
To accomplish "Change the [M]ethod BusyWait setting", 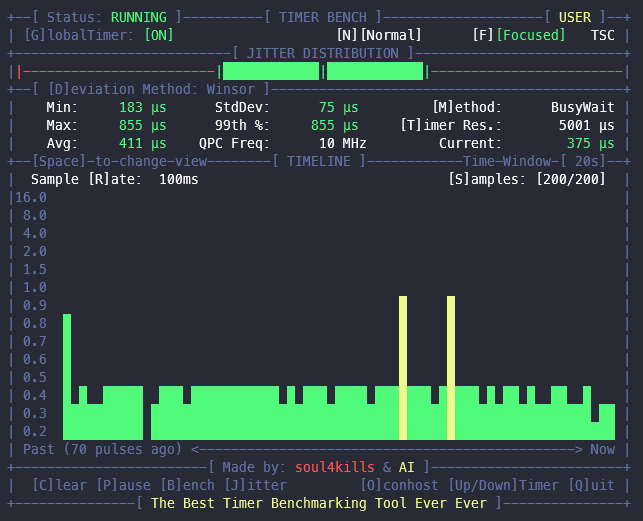I will [x=524, y=107].
